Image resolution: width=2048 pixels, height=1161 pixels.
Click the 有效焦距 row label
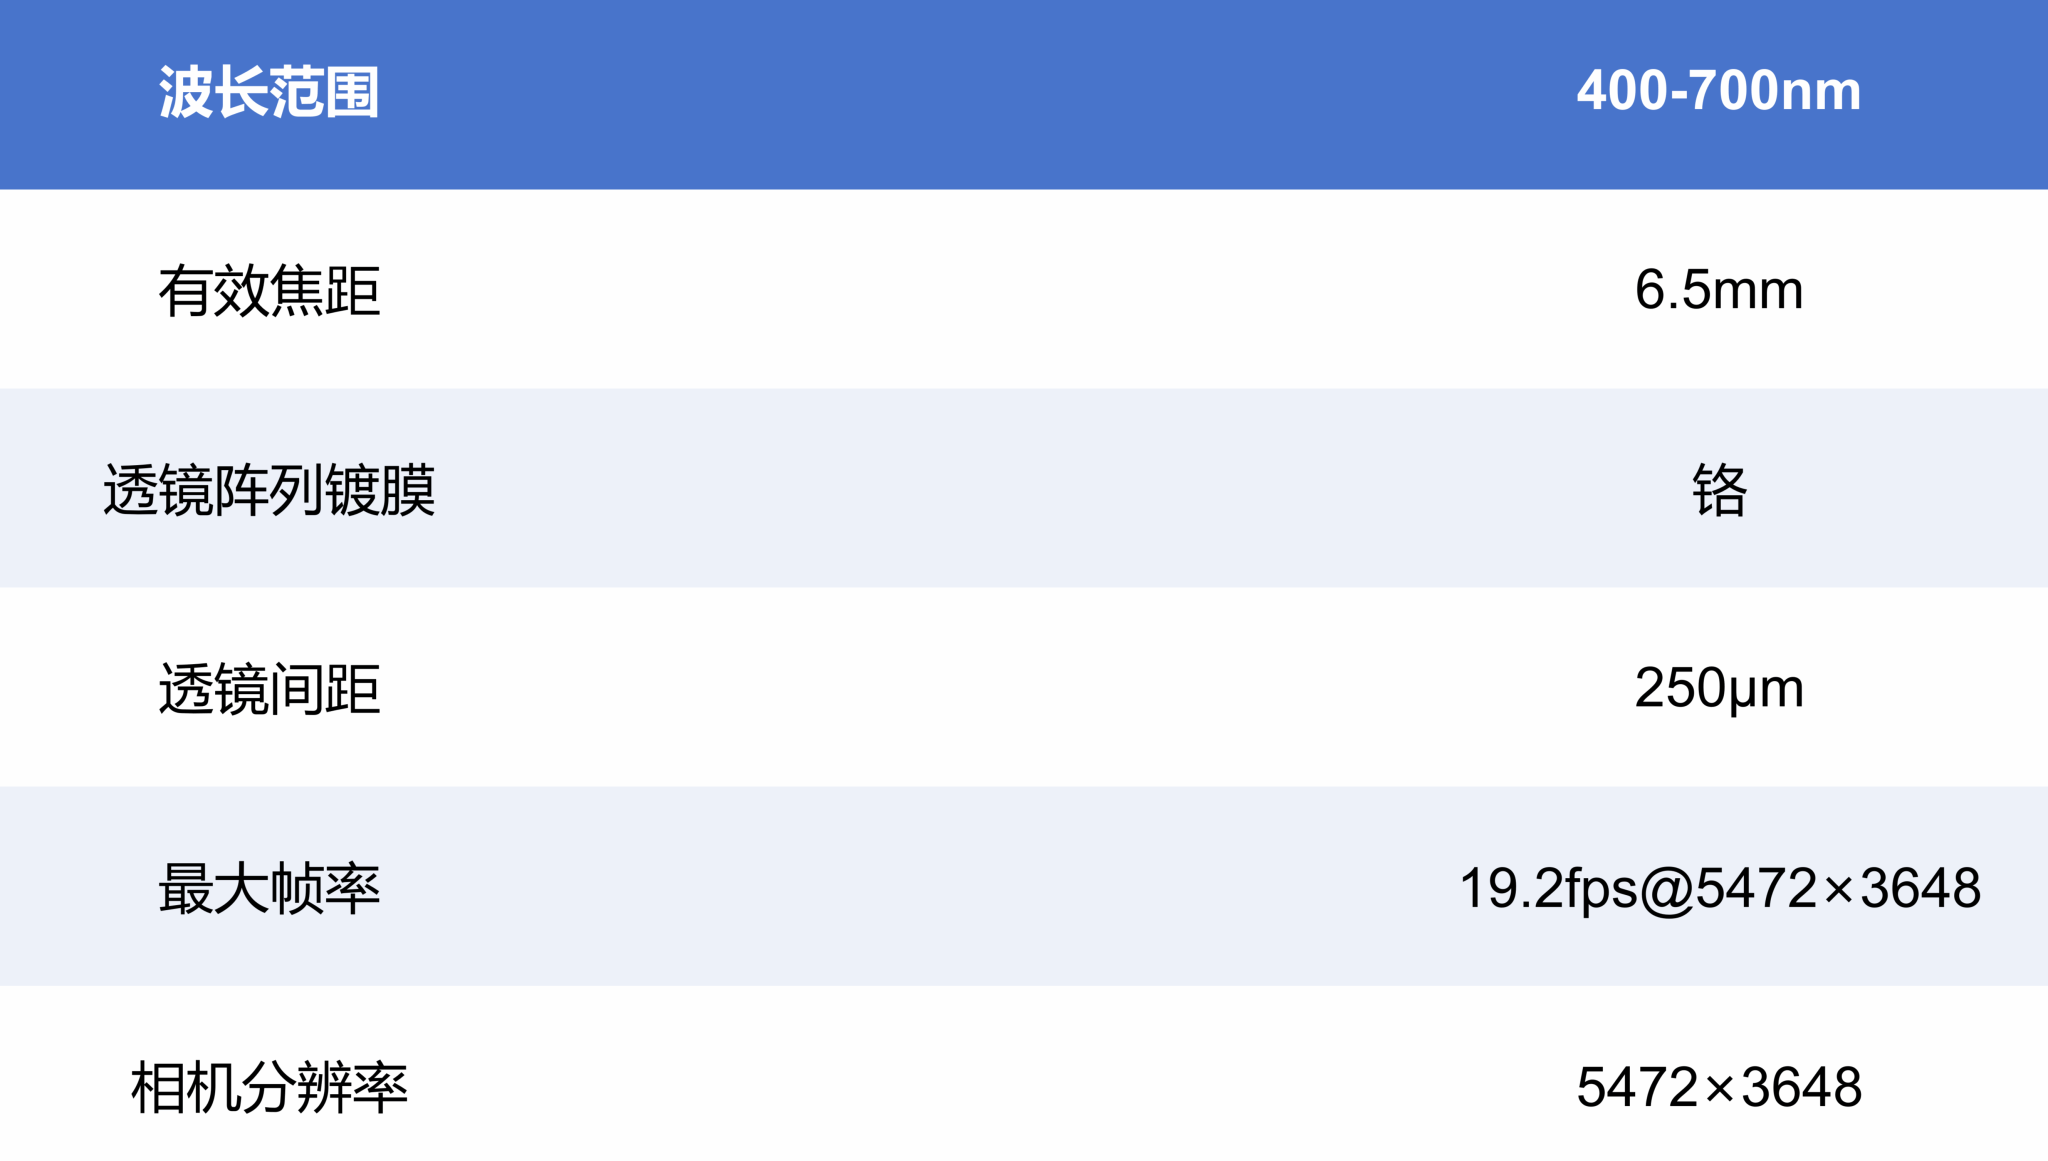click(x=269, y=291)
